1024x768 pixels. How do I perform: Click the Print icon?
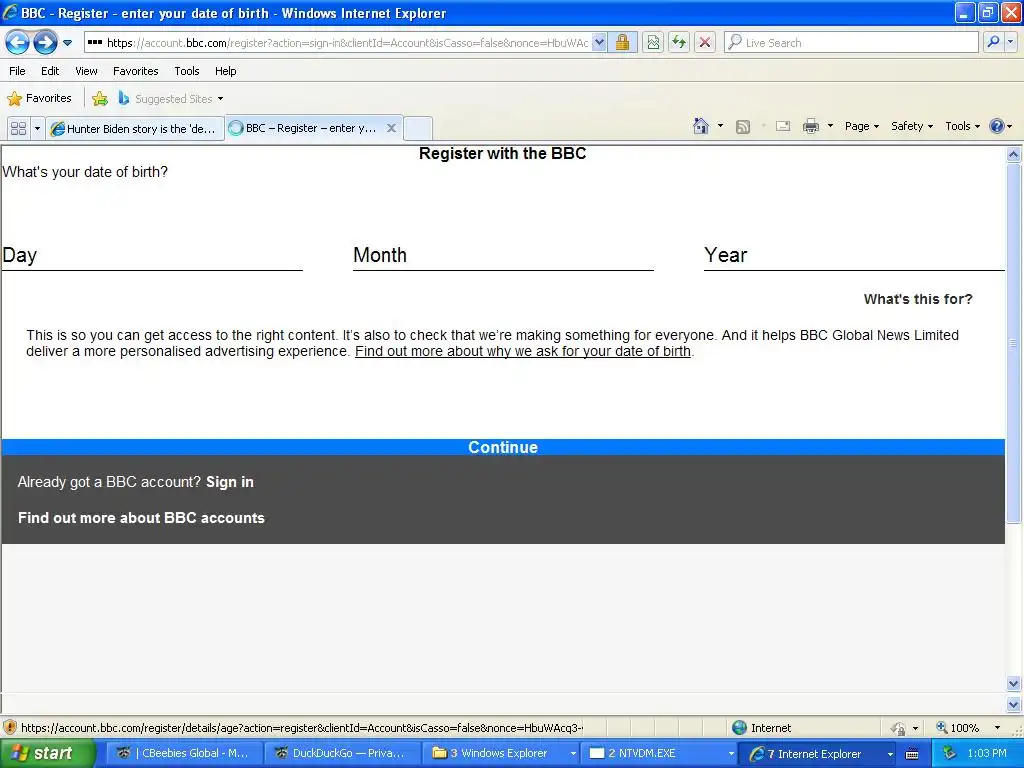(810, 126)
